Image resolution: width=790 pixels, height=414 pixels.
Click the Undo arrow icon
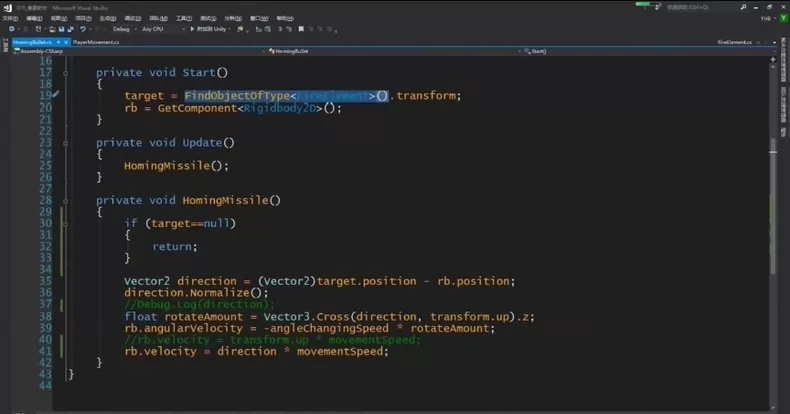[83, 29]
